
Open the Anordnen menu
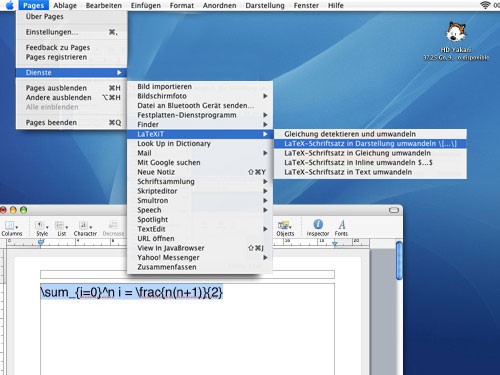(x=220, y=5)
